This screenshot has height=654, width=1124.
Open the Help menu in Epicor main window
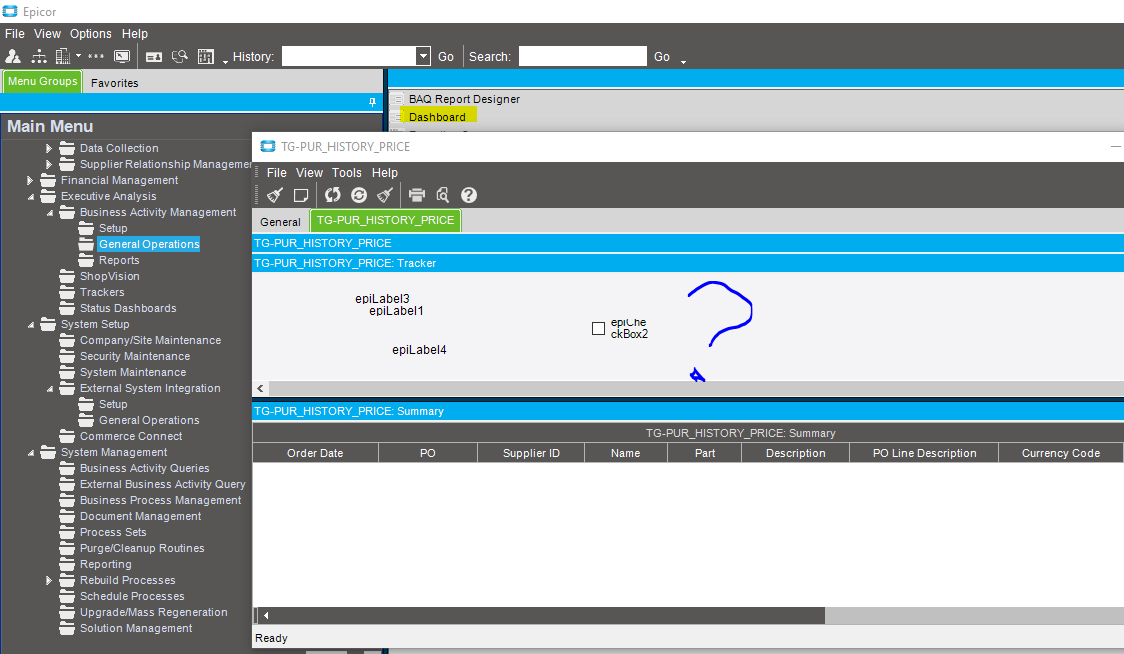(135, 34)
